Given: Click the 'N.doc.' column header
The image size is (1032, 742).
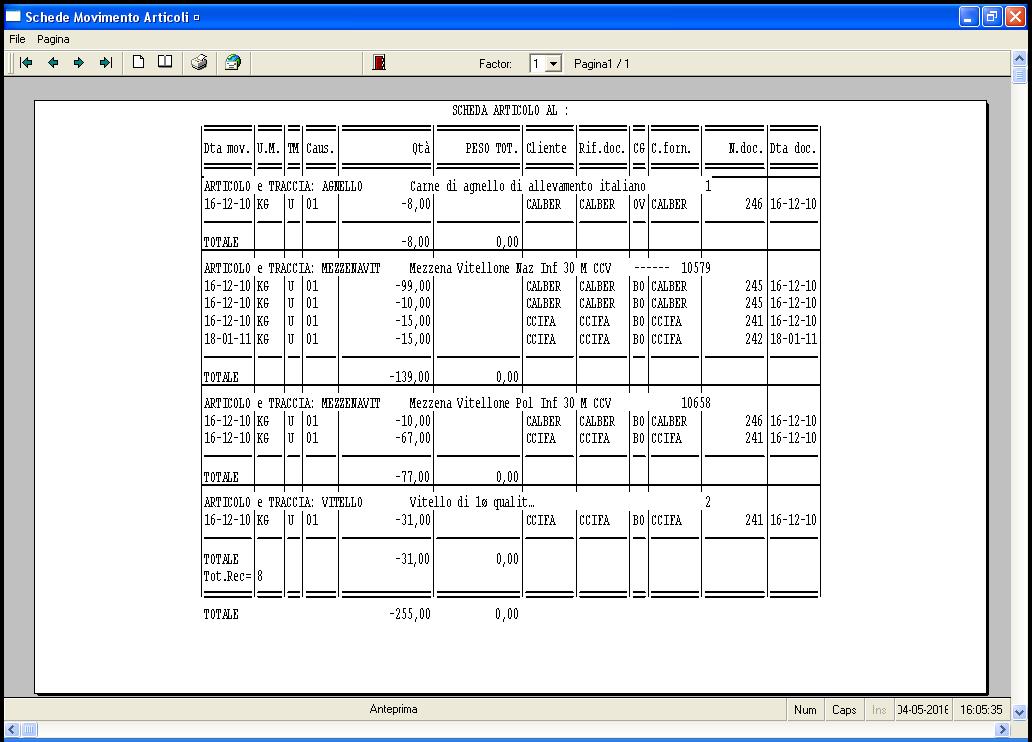Looking at the screenshot, I should [x=745, y=148].
